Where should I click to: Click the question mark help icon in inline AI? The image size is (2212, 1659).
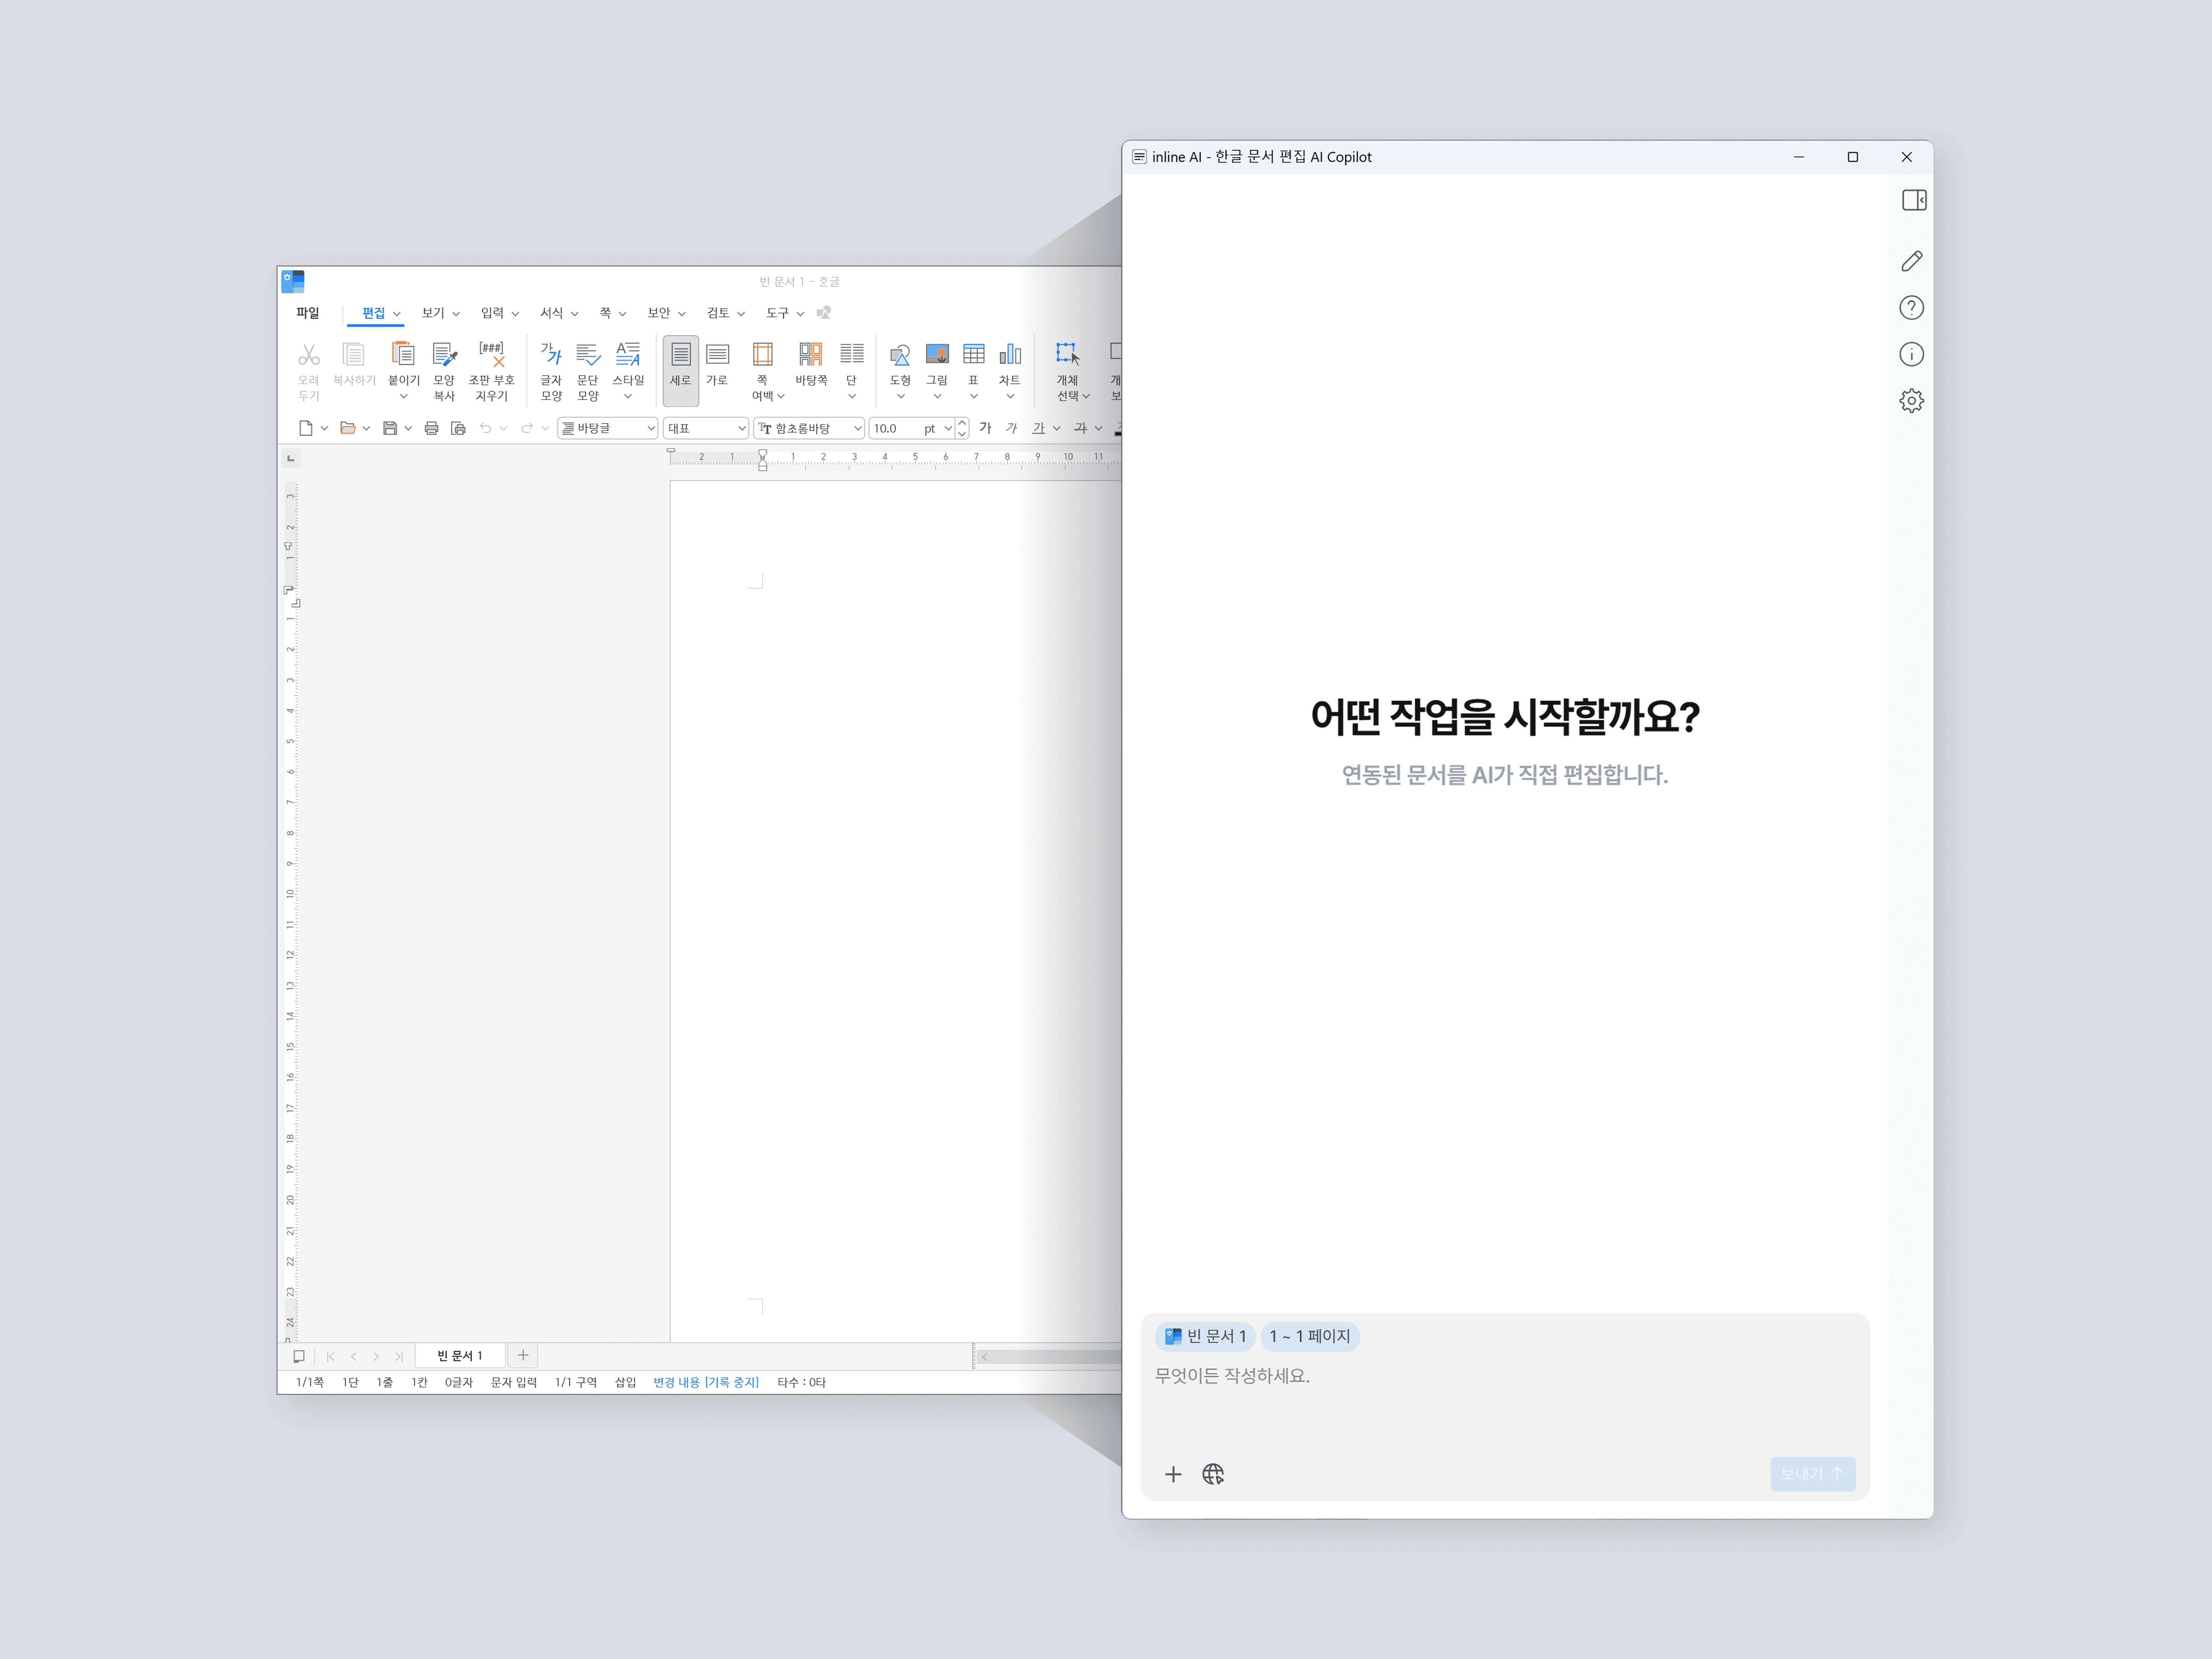tap(1912, 308)
